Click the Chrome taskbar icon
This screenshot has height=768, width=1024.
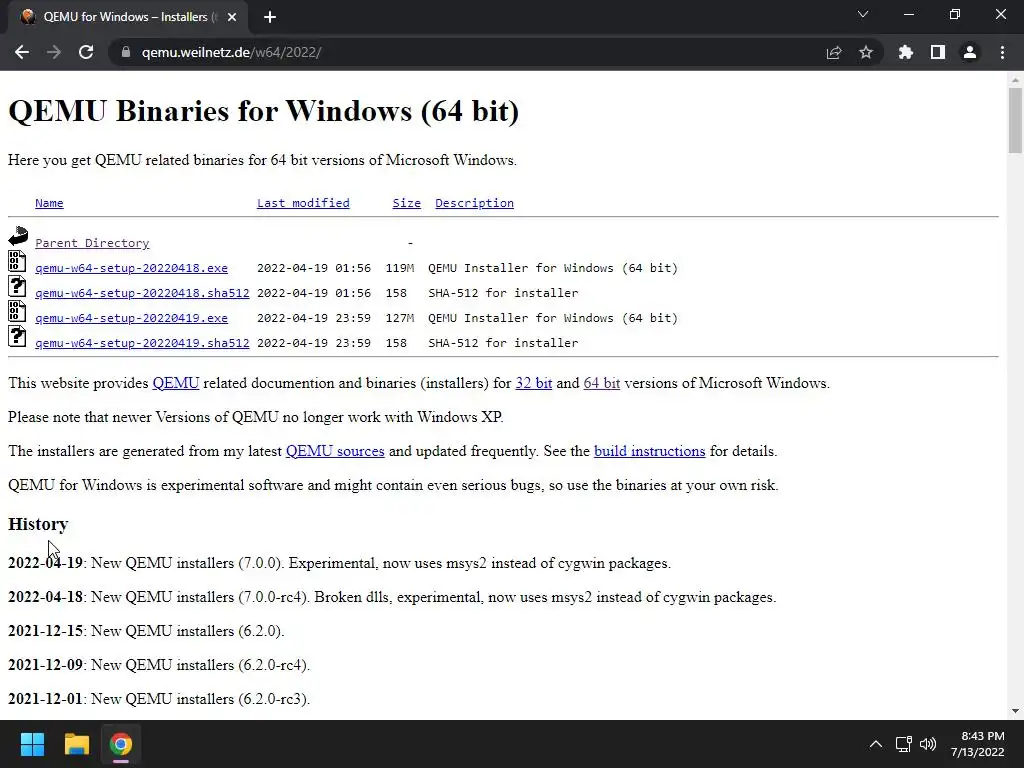tap(121, 744)
